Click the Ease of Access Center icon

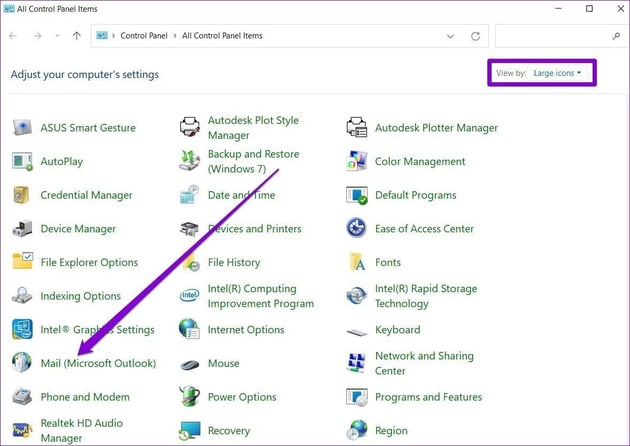(x=356, y=228)
